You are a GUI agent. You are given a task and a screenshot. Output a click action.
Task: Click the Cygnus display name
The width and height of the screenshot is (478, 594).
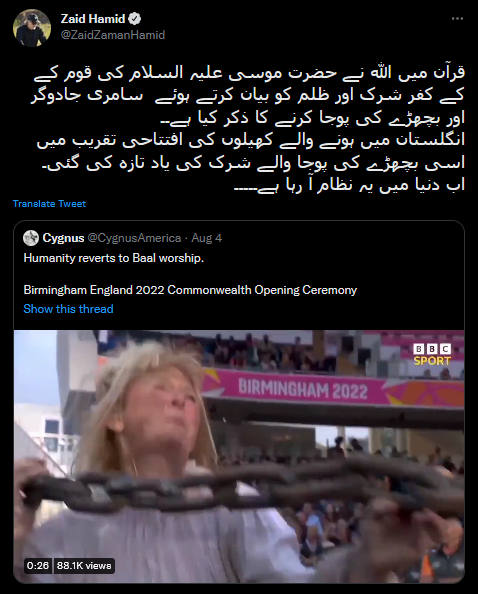click(63, 238)
